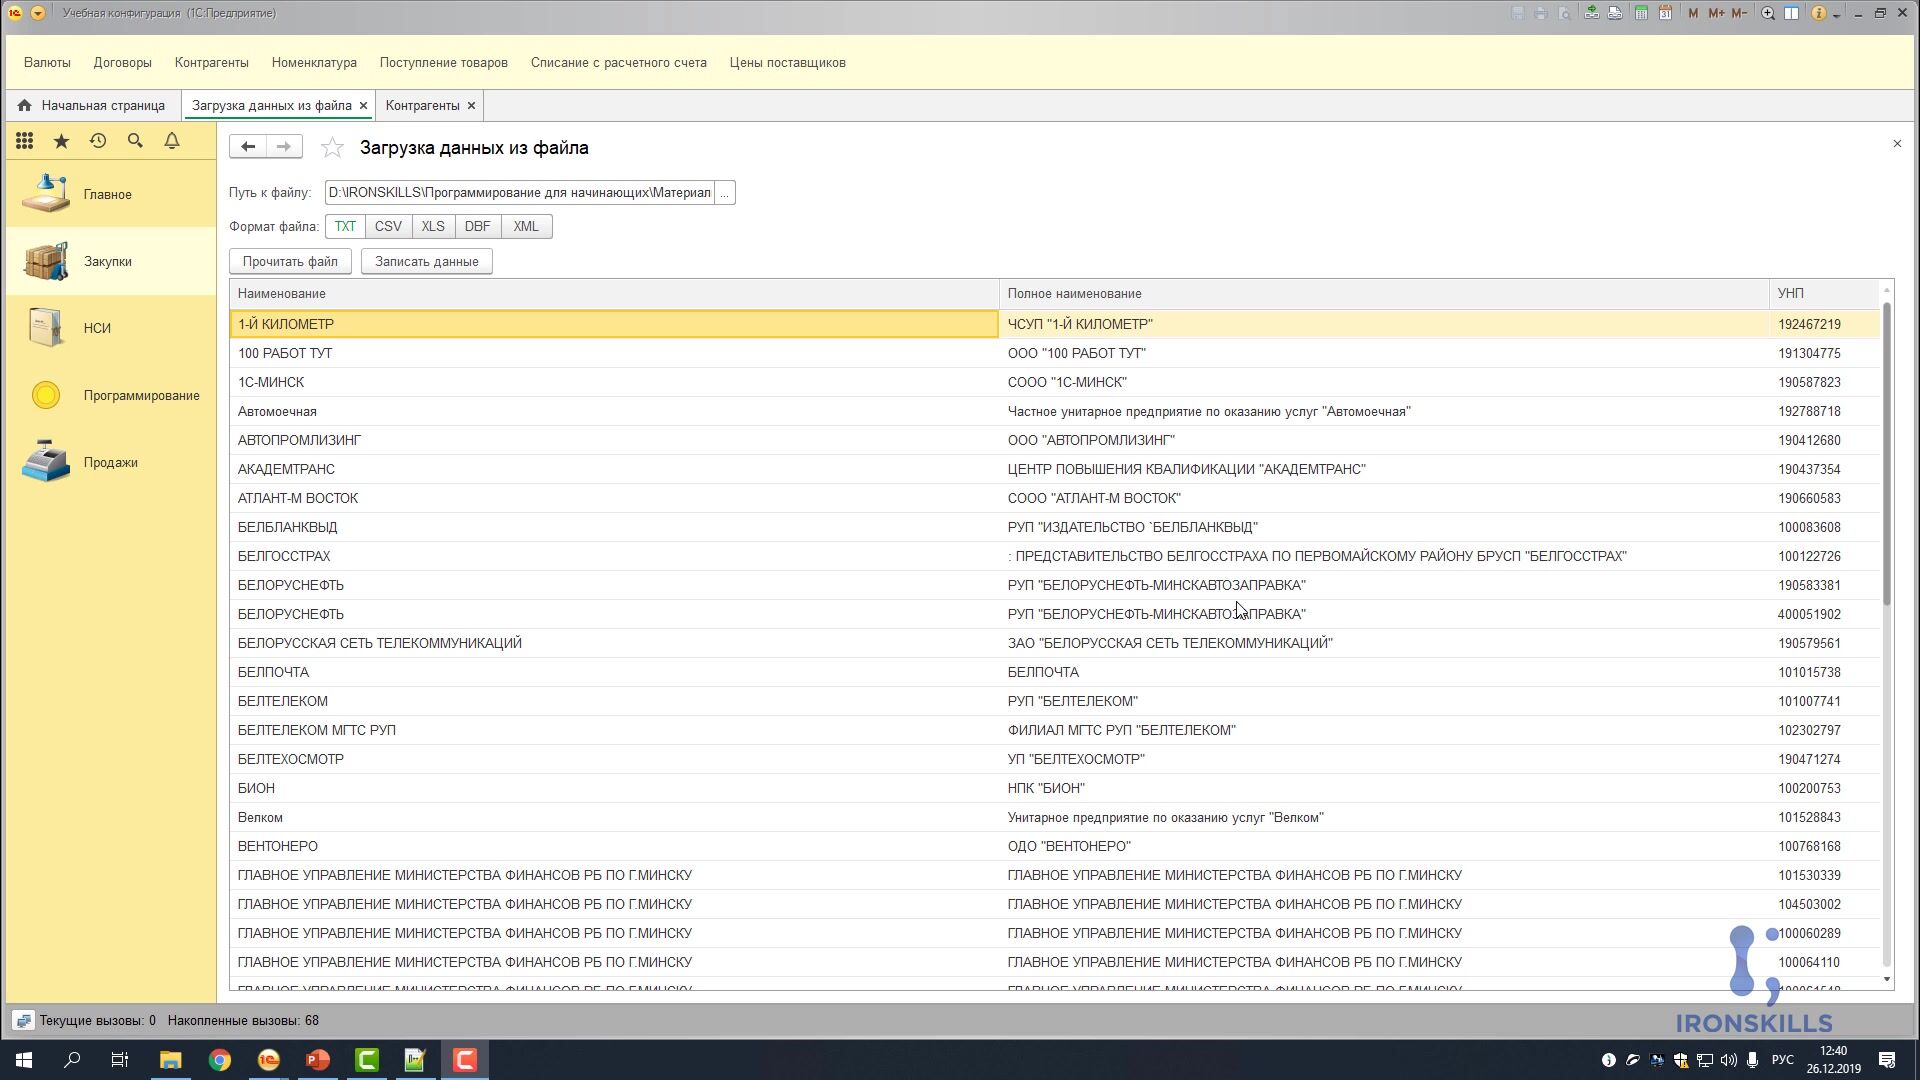
Task: Open the History clock icon
Action: click(x=98, y=141)
